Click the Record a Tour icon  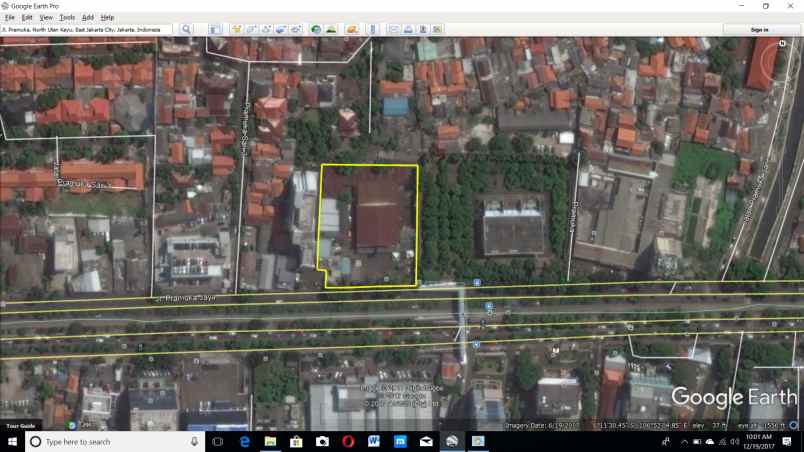[x=297, y=30]
